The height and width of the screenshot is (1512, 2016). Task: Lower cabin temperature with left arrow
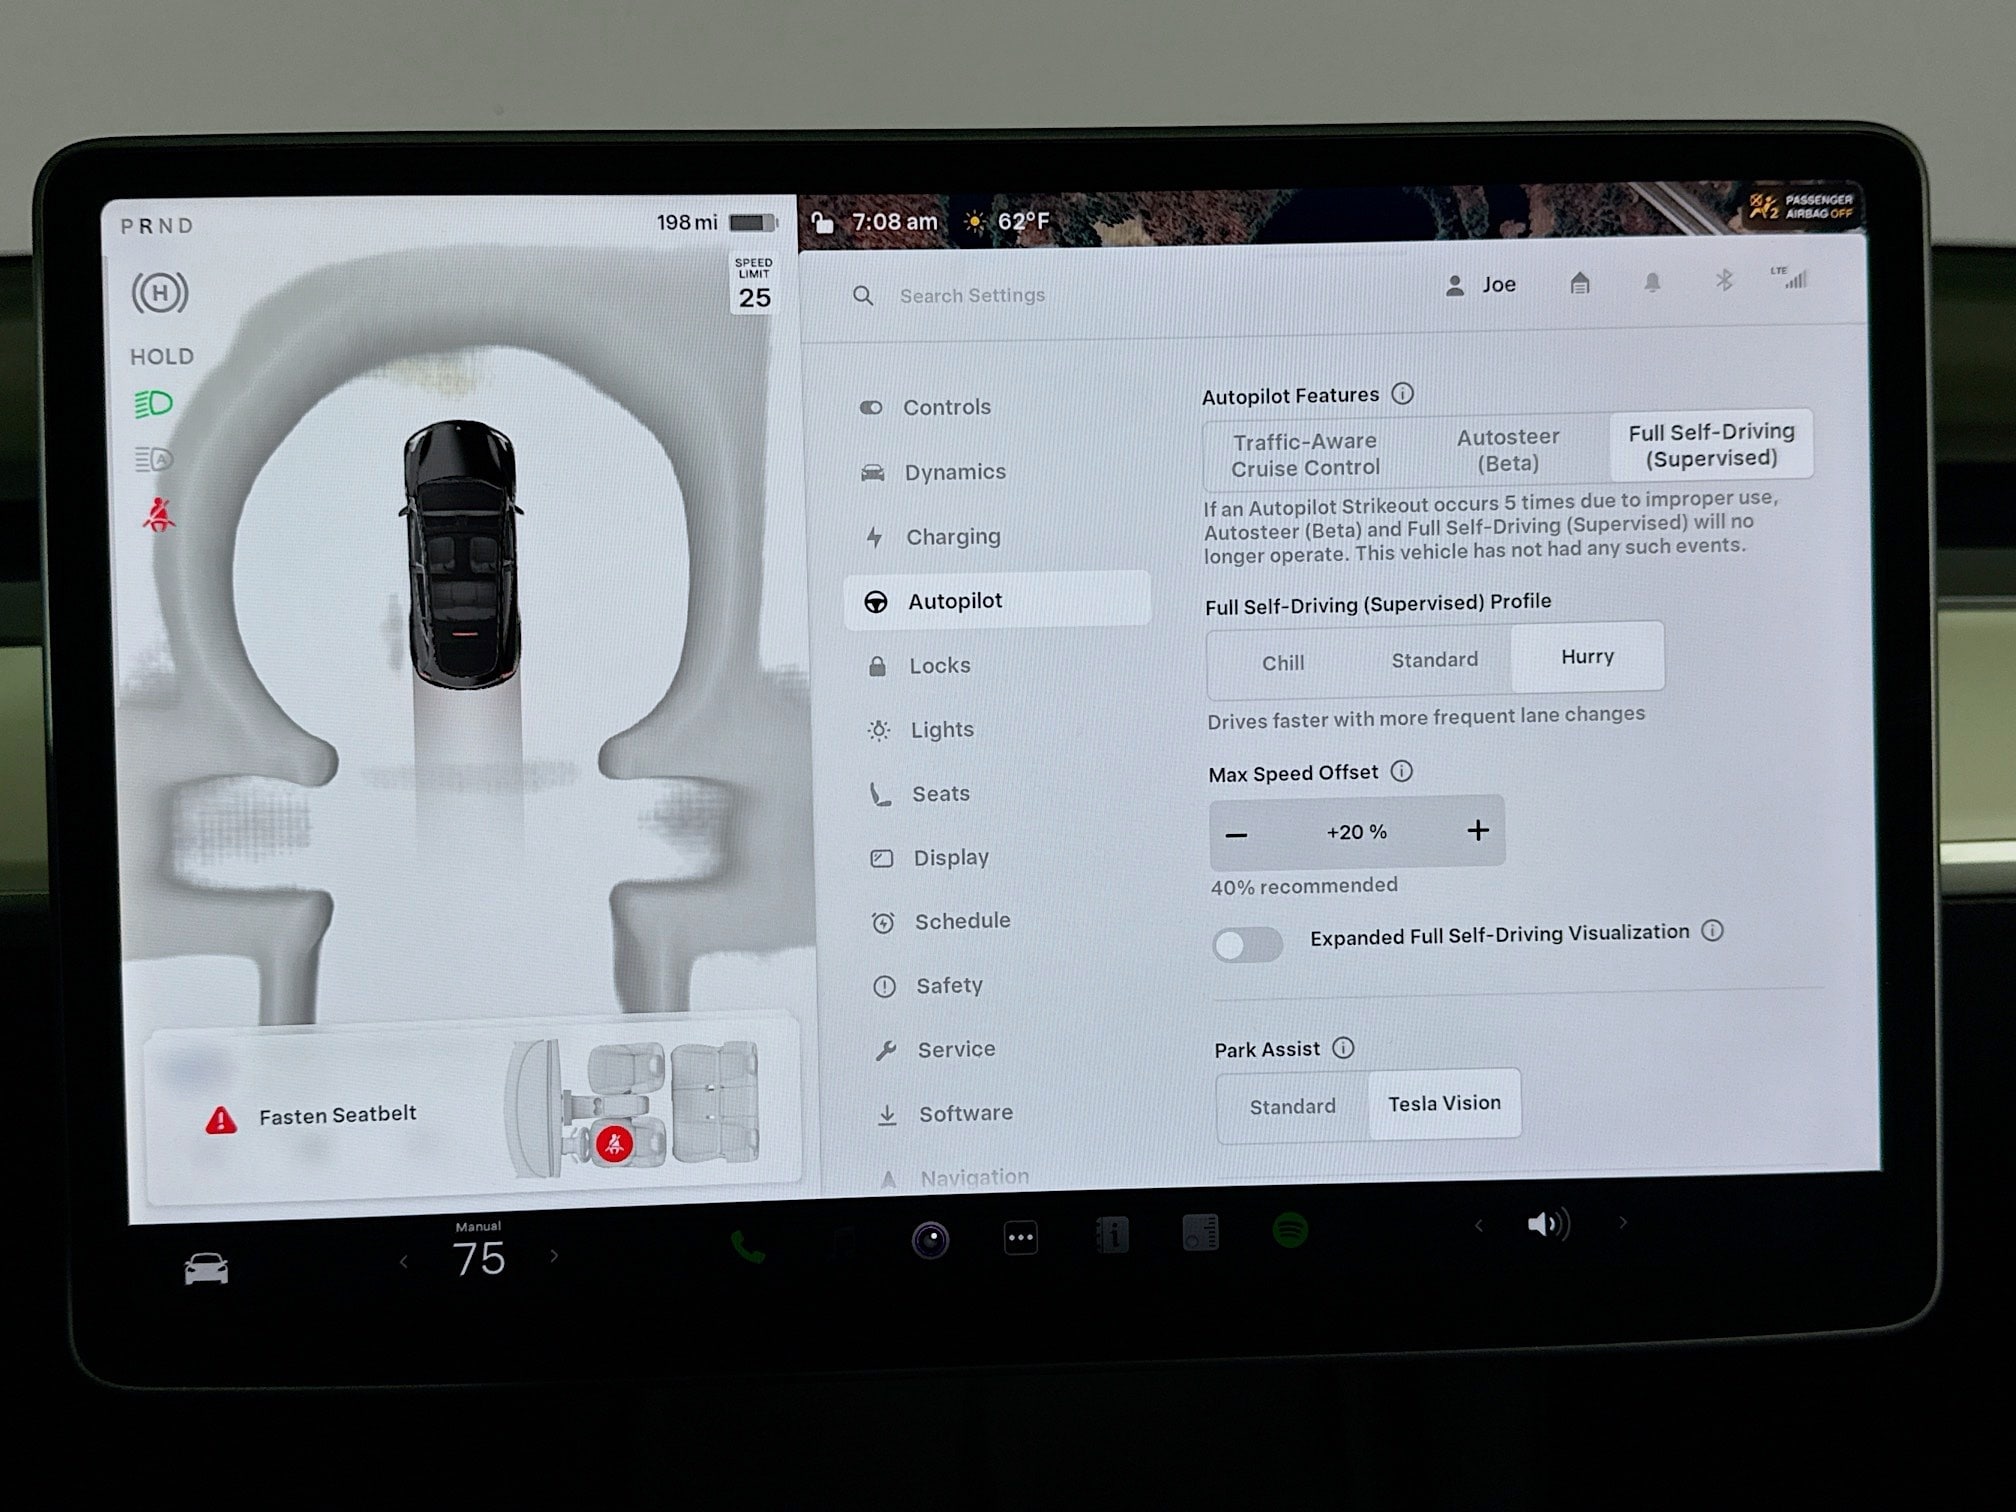pos(404,1262)
